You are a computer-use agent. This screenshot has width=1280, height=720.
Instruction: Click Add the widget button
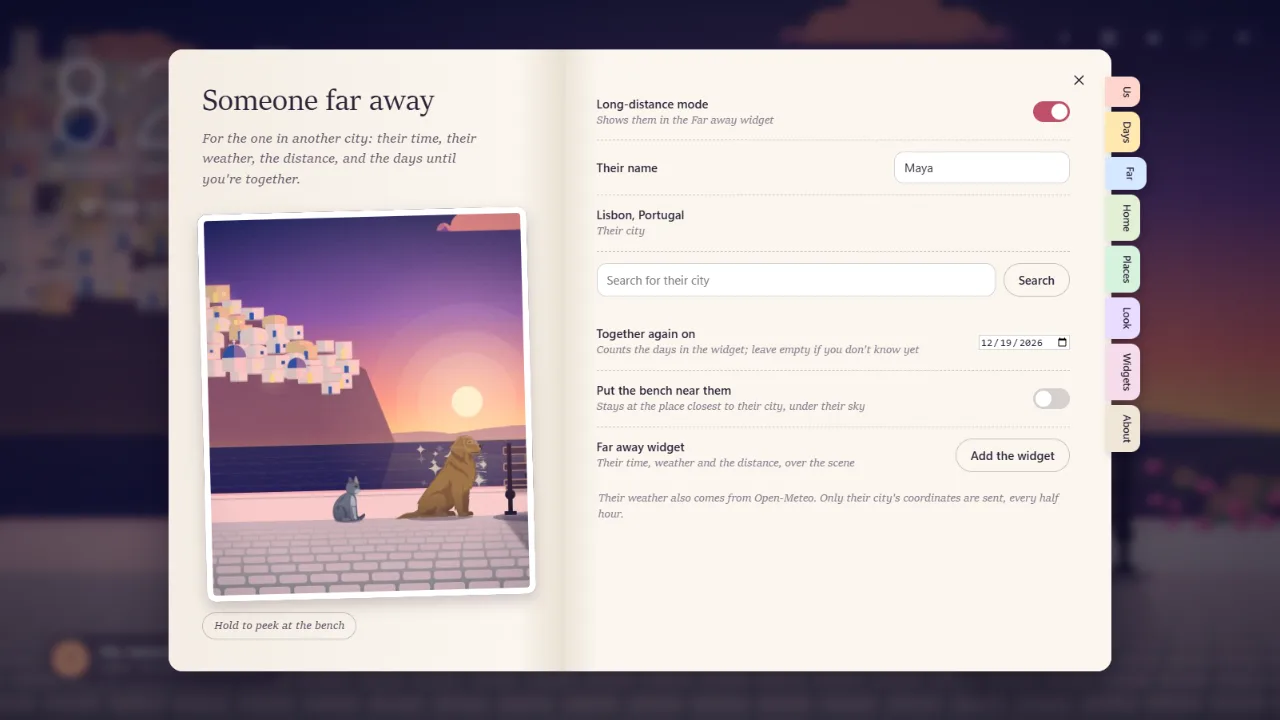(x=1012, y=455)
